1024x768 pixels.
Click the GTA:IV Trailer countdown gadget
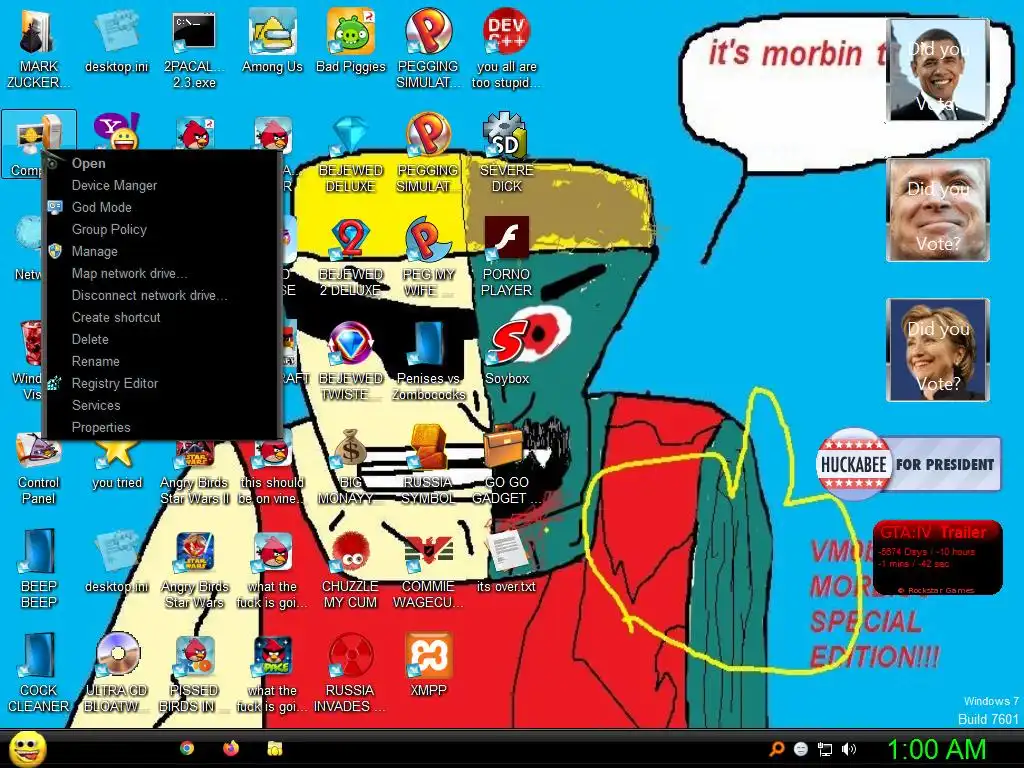pyautogui.click(x=937, y=557)
